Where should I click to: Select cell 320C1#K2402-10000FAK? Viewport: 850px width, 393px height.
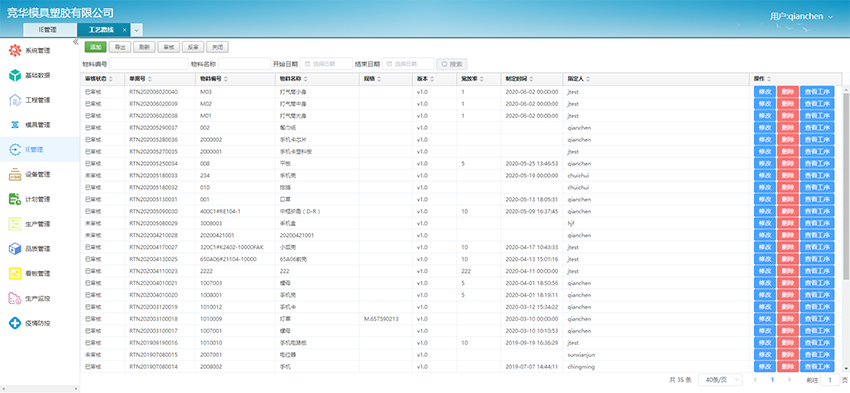click(x=231, y=247)
